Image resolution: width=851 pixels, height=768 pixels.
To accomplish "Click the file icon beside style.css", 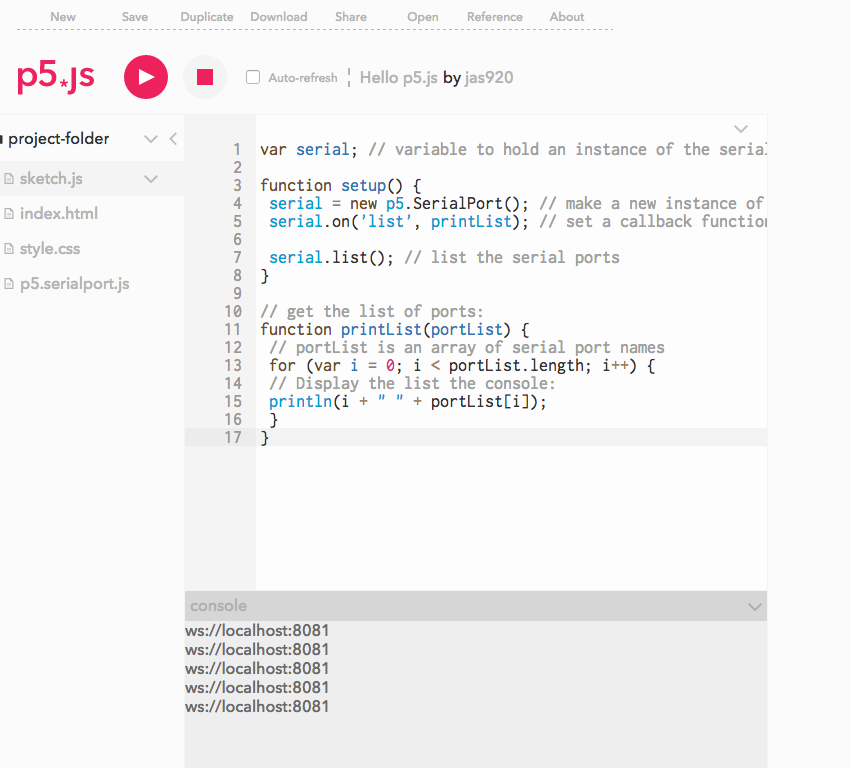I will click(x=9, y=249).
